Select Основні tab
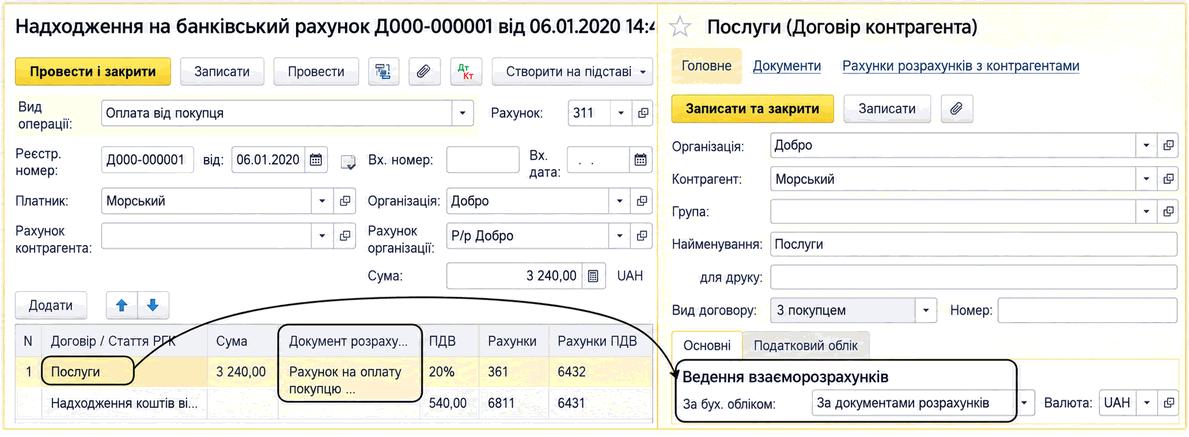The height and width of the screenshot is (437, 1189). point(707,346)
